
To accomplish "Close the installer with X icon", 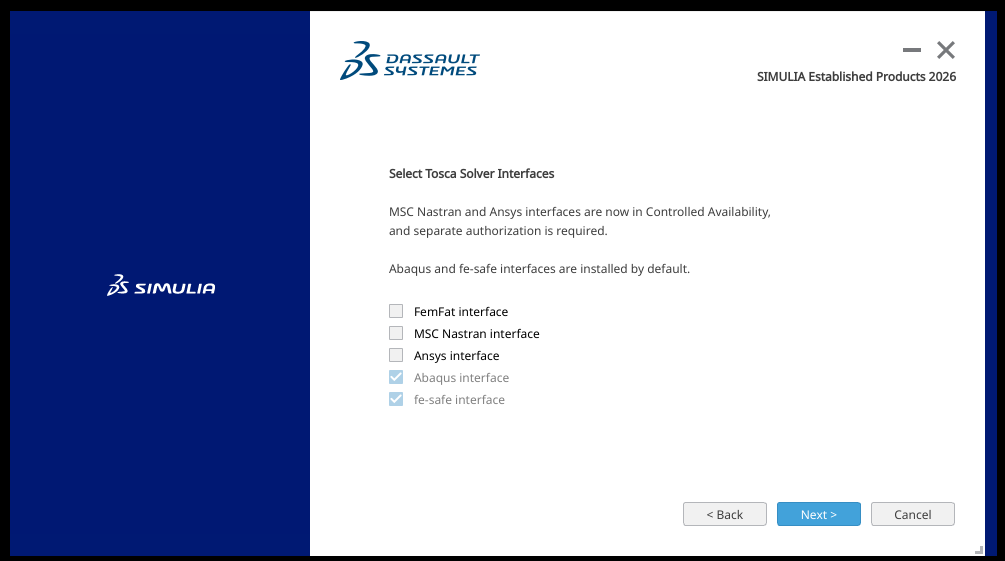I will click(945, 50).
